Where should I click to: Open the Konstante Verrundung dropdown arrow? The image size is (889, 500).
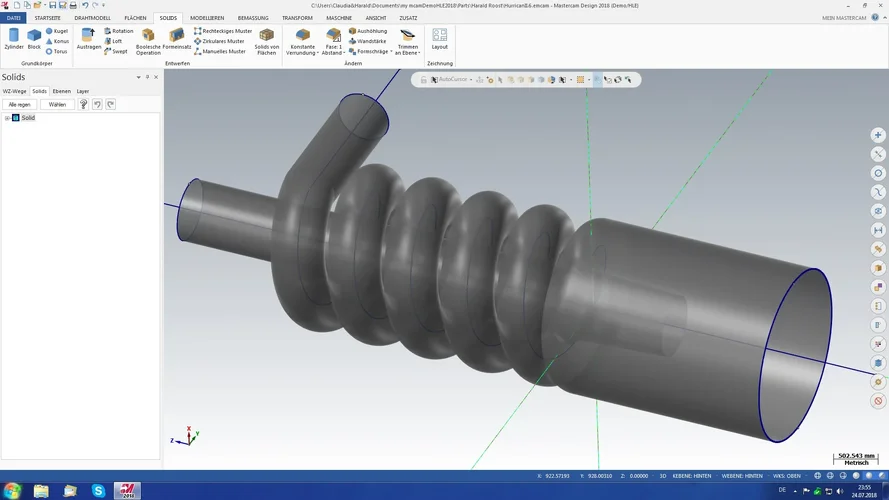[318, 53]
